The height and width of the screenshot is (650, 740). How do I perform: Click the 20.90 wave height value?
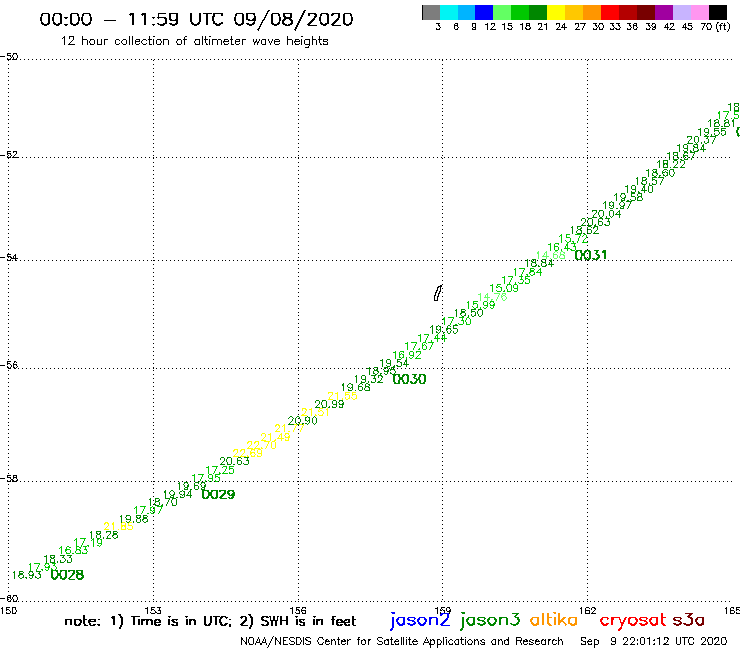[303, 420]
